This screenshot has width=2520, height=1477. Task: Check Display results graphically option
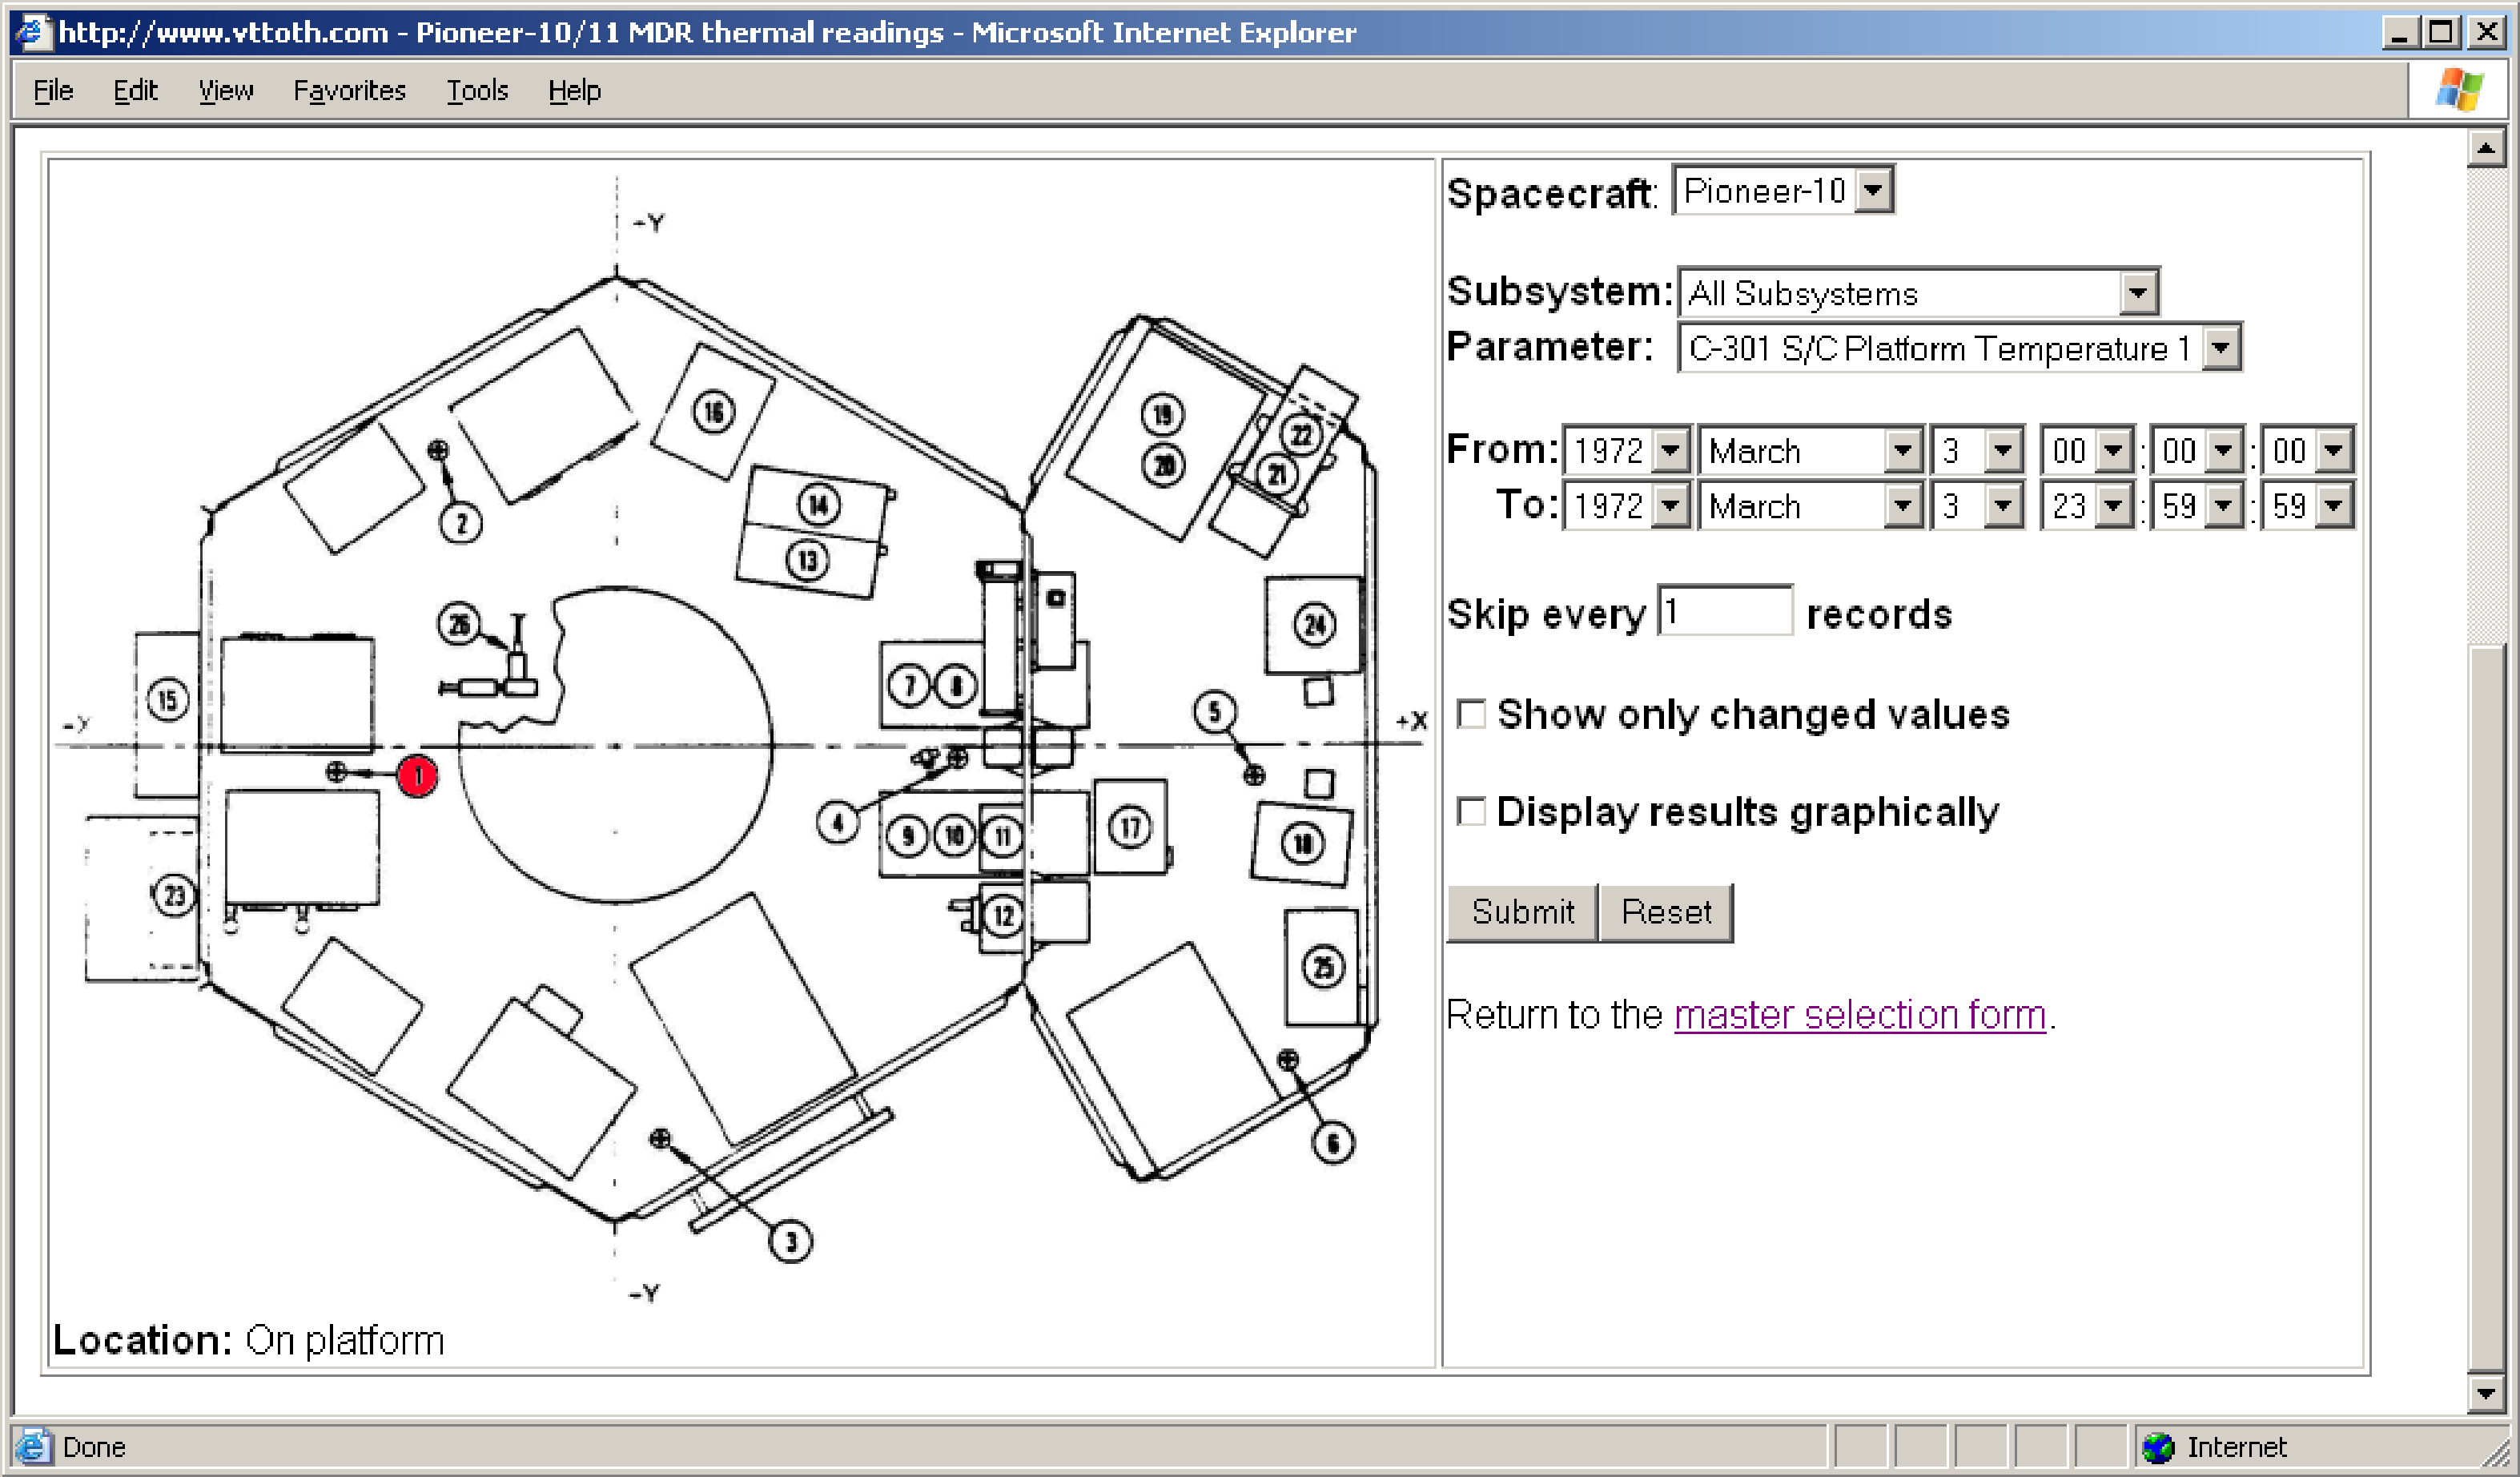(x=1471, y=811)
